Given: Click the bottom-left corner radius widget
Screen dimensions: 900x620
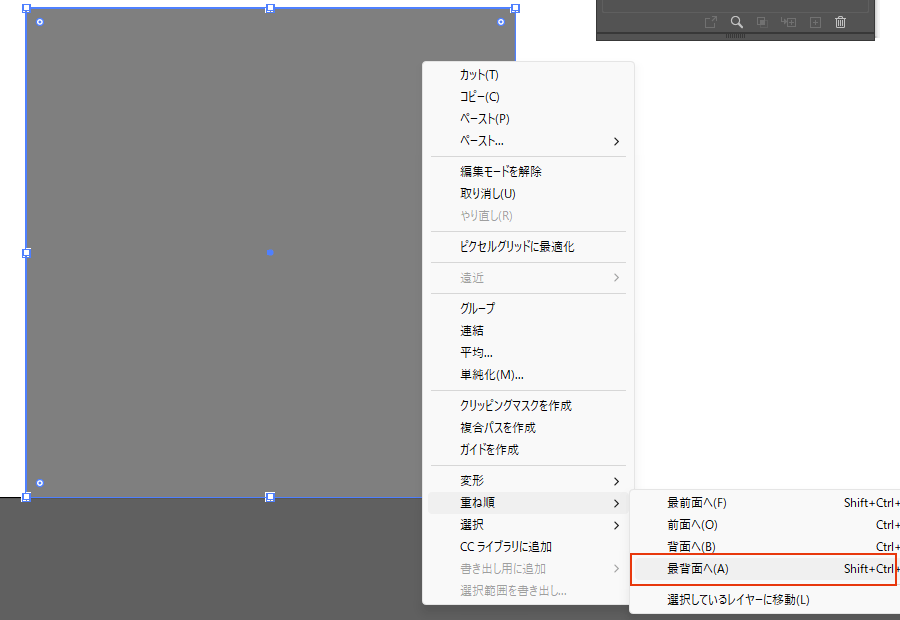Looking at the screenshot, I should [x=40, y=483].
